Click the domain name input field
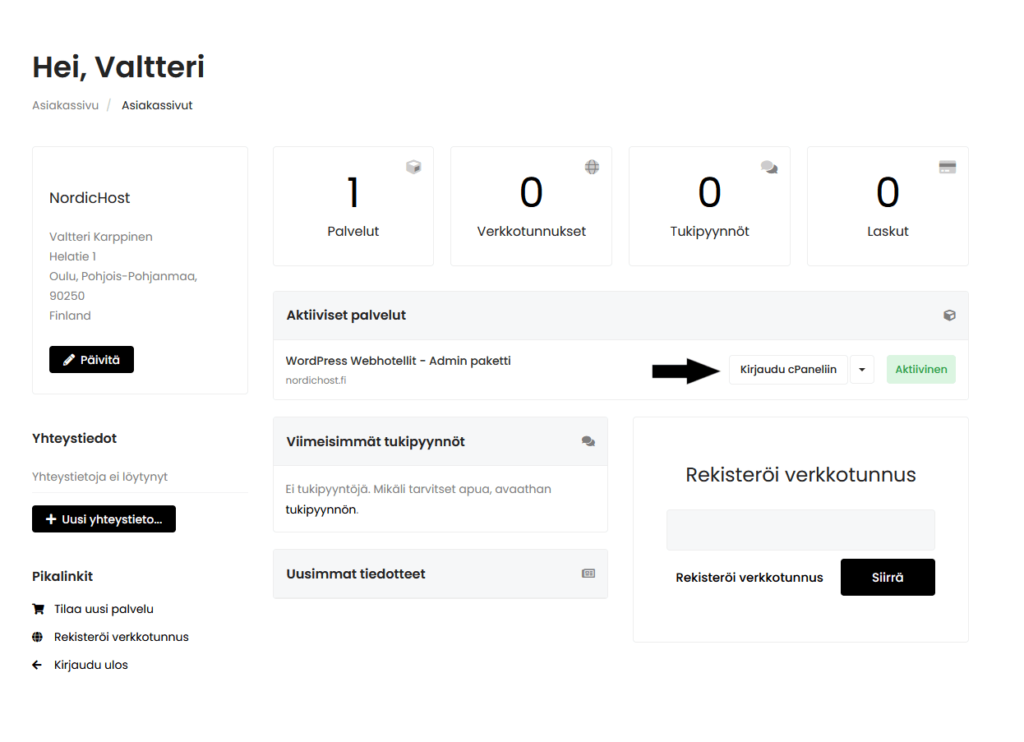The height and width of the screenshot is (742, 1024). 800,530
